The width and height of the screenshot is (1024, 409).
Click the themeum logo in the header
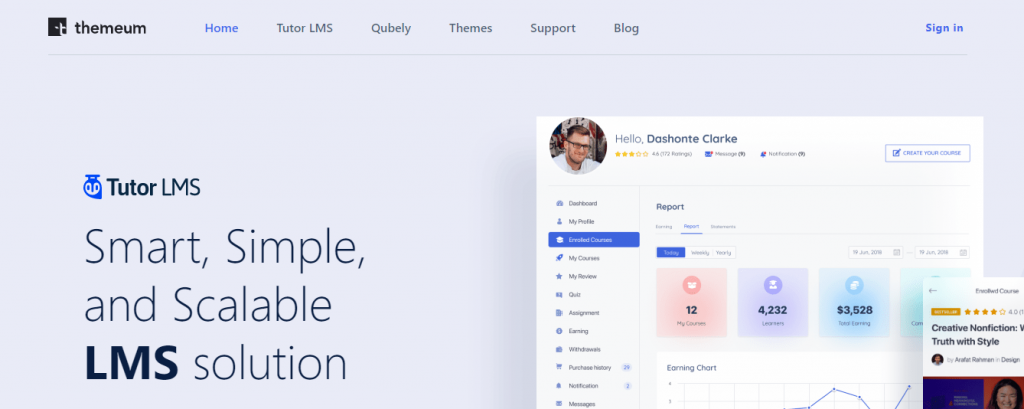97,27
